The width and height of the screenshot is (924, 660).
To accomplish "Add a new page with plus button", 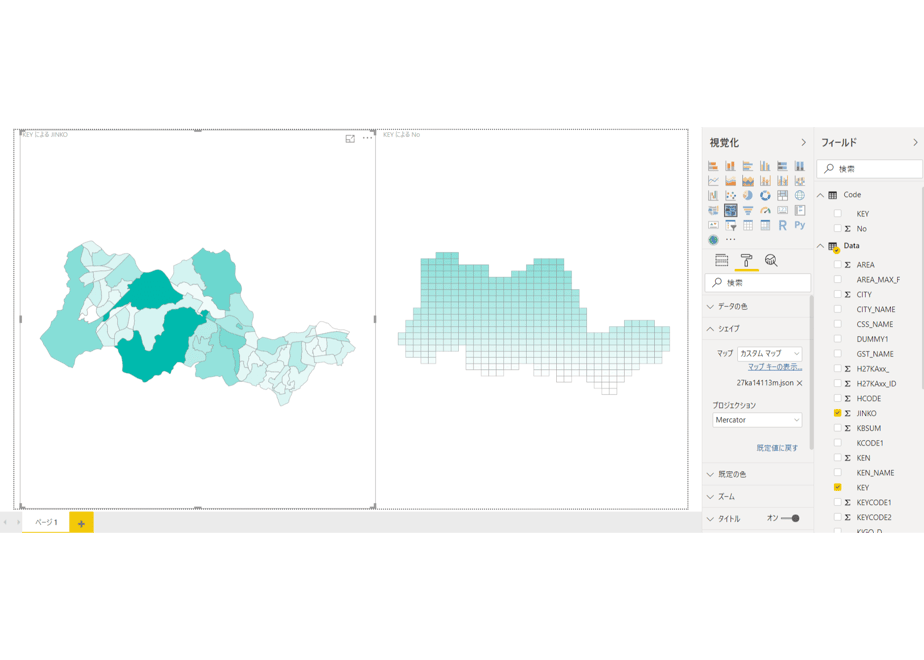I will pyautogui.click(x=81, y=523).
